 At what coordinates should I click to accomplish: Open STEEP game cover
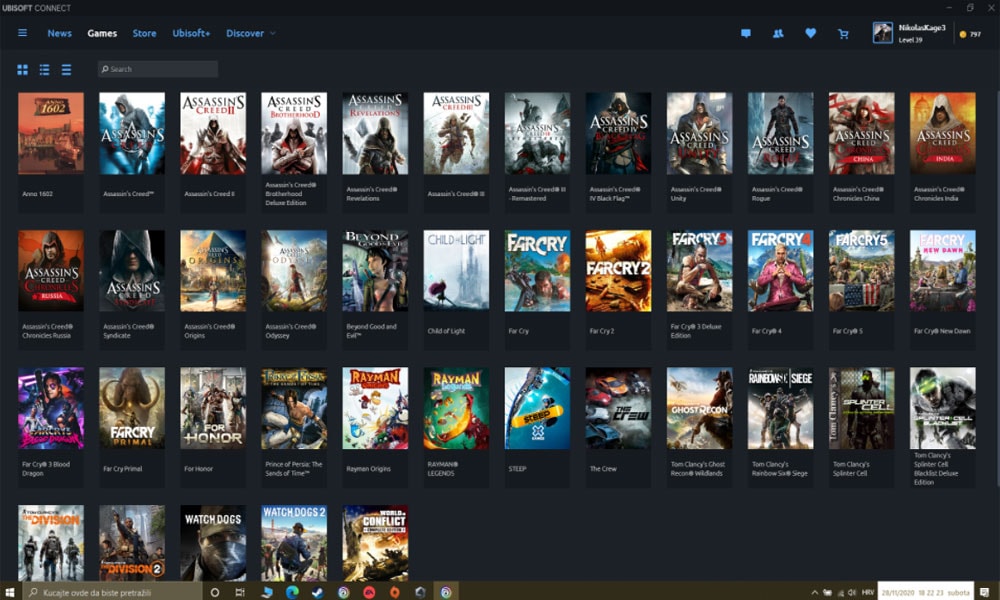(538, 408)
